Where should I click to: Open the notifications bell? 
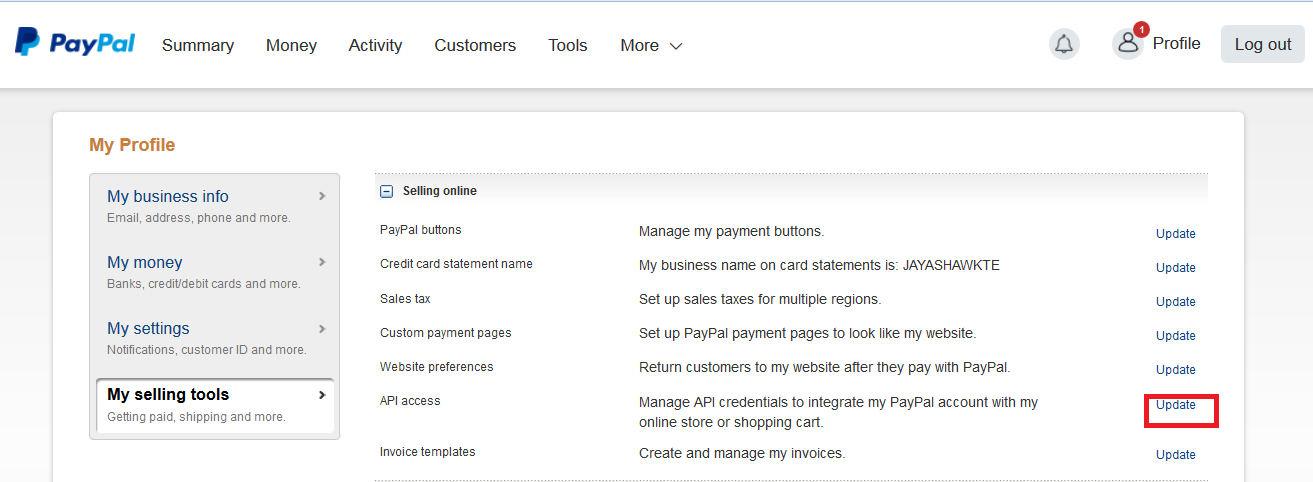[x=1064, y=44]
